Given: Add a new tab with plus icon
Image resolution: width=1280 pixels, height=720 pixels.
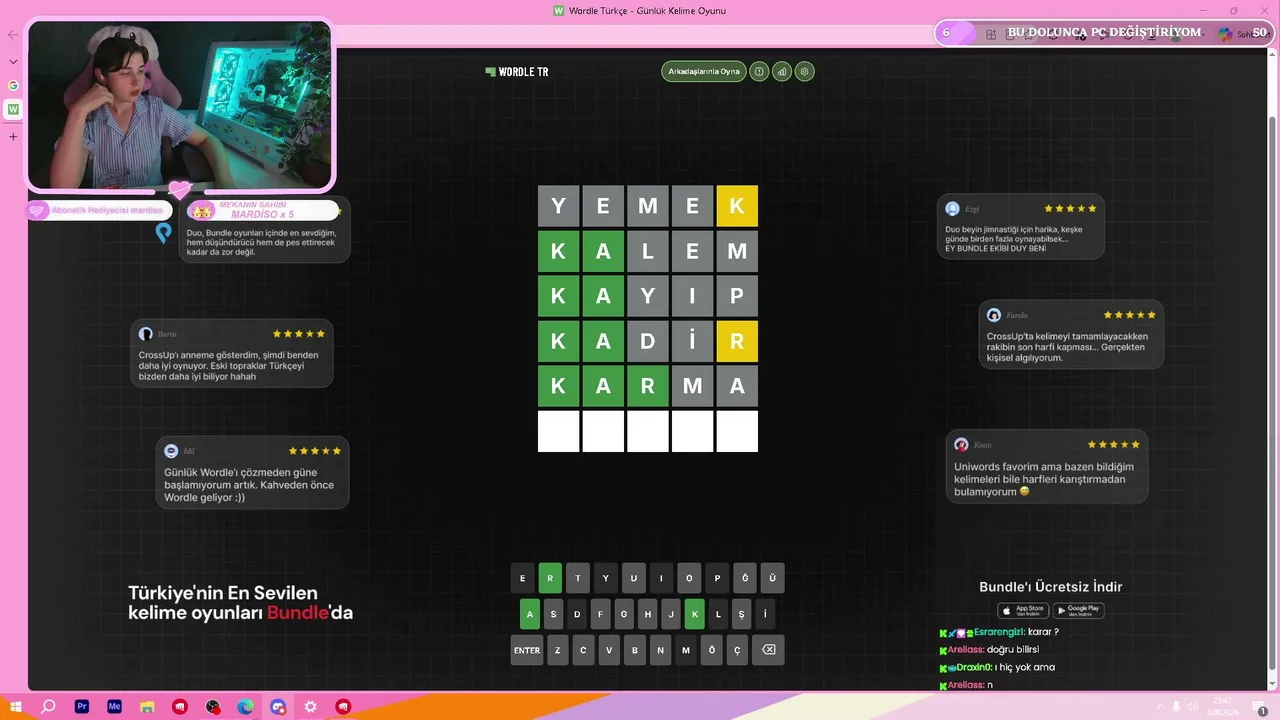Looking at the screenshot, I should (x=13, y=136).
